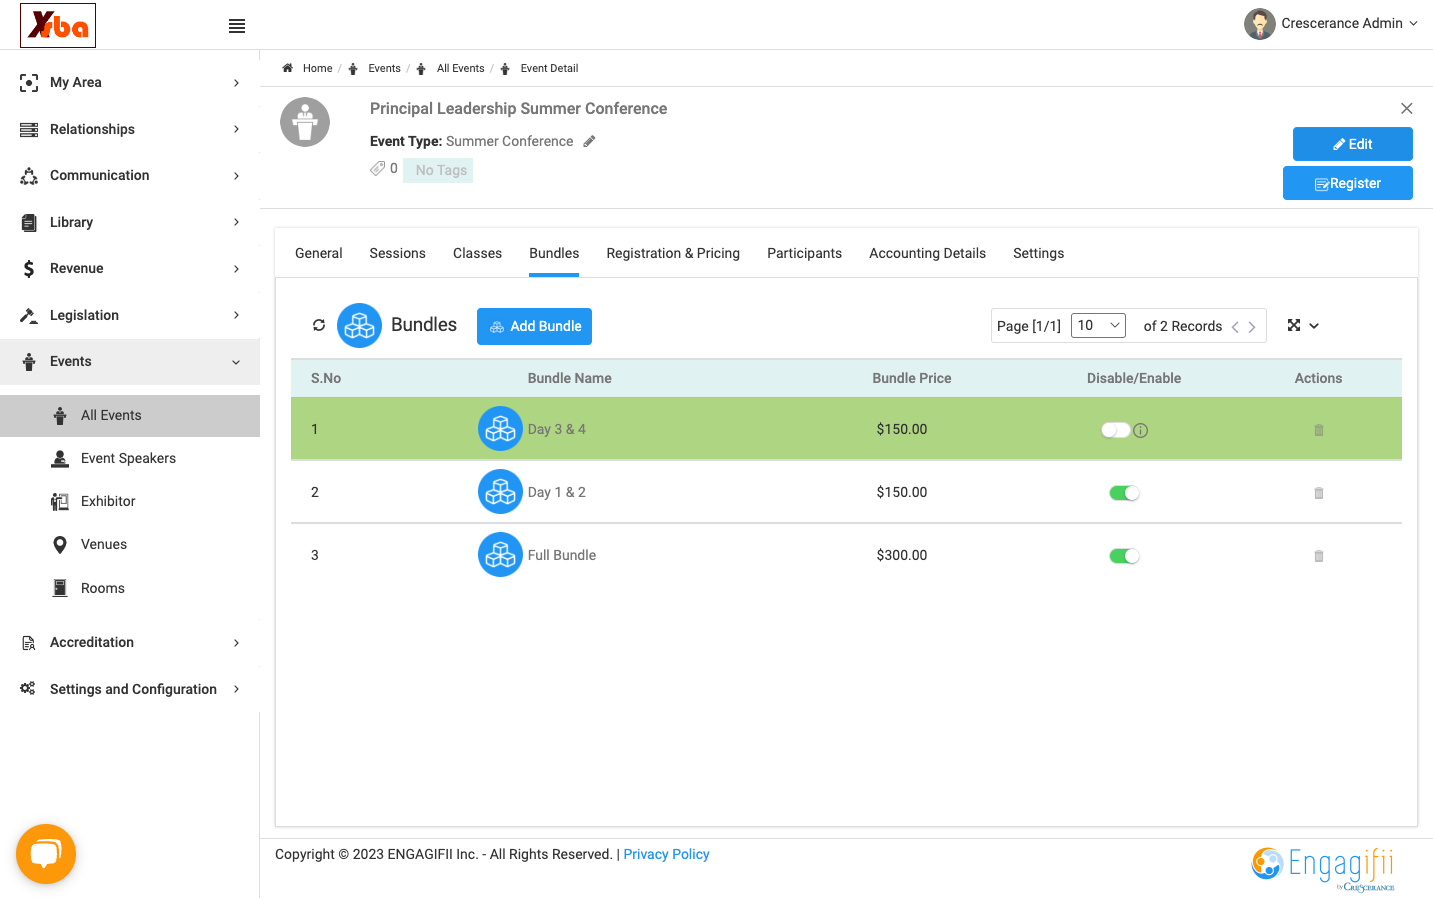Open the page size dropdown
This screenshot has width=1433, height=900.
coord(1099,325)
